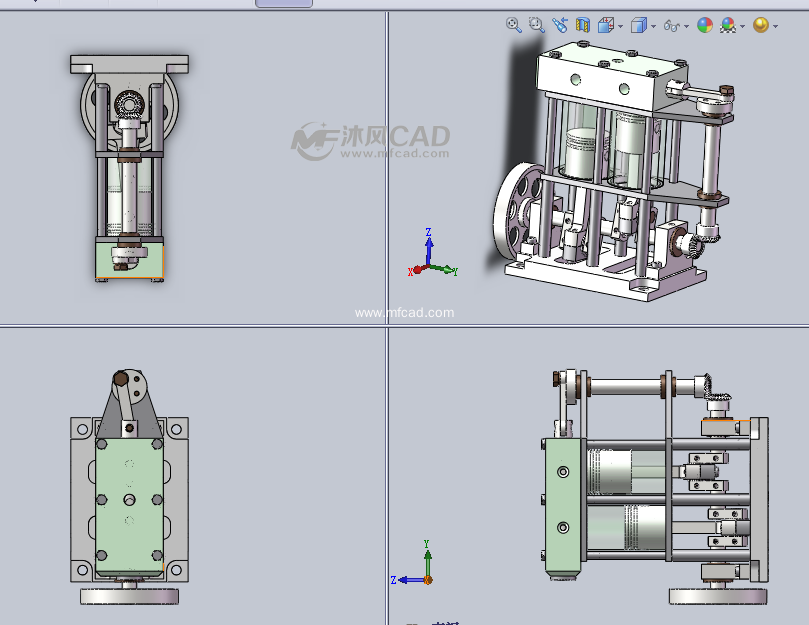Click the Apply Scene icon
This screenshot has height=625, width=809.
[728, 25]
